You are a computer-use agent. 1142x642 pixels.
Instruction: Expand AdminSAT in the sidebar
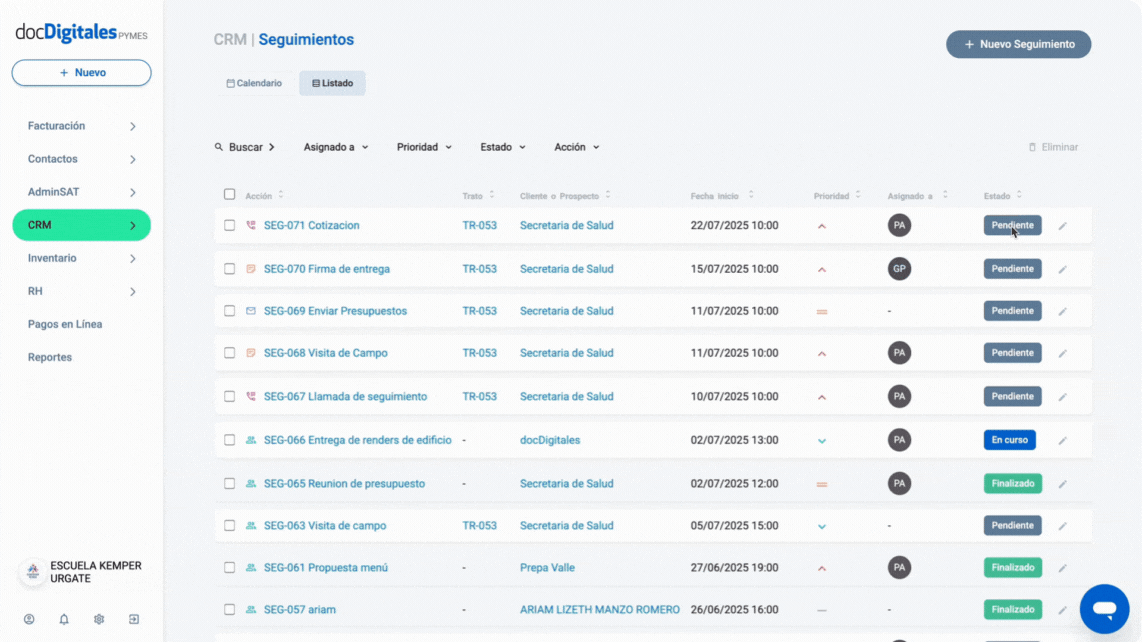click(x=82, y=192)
